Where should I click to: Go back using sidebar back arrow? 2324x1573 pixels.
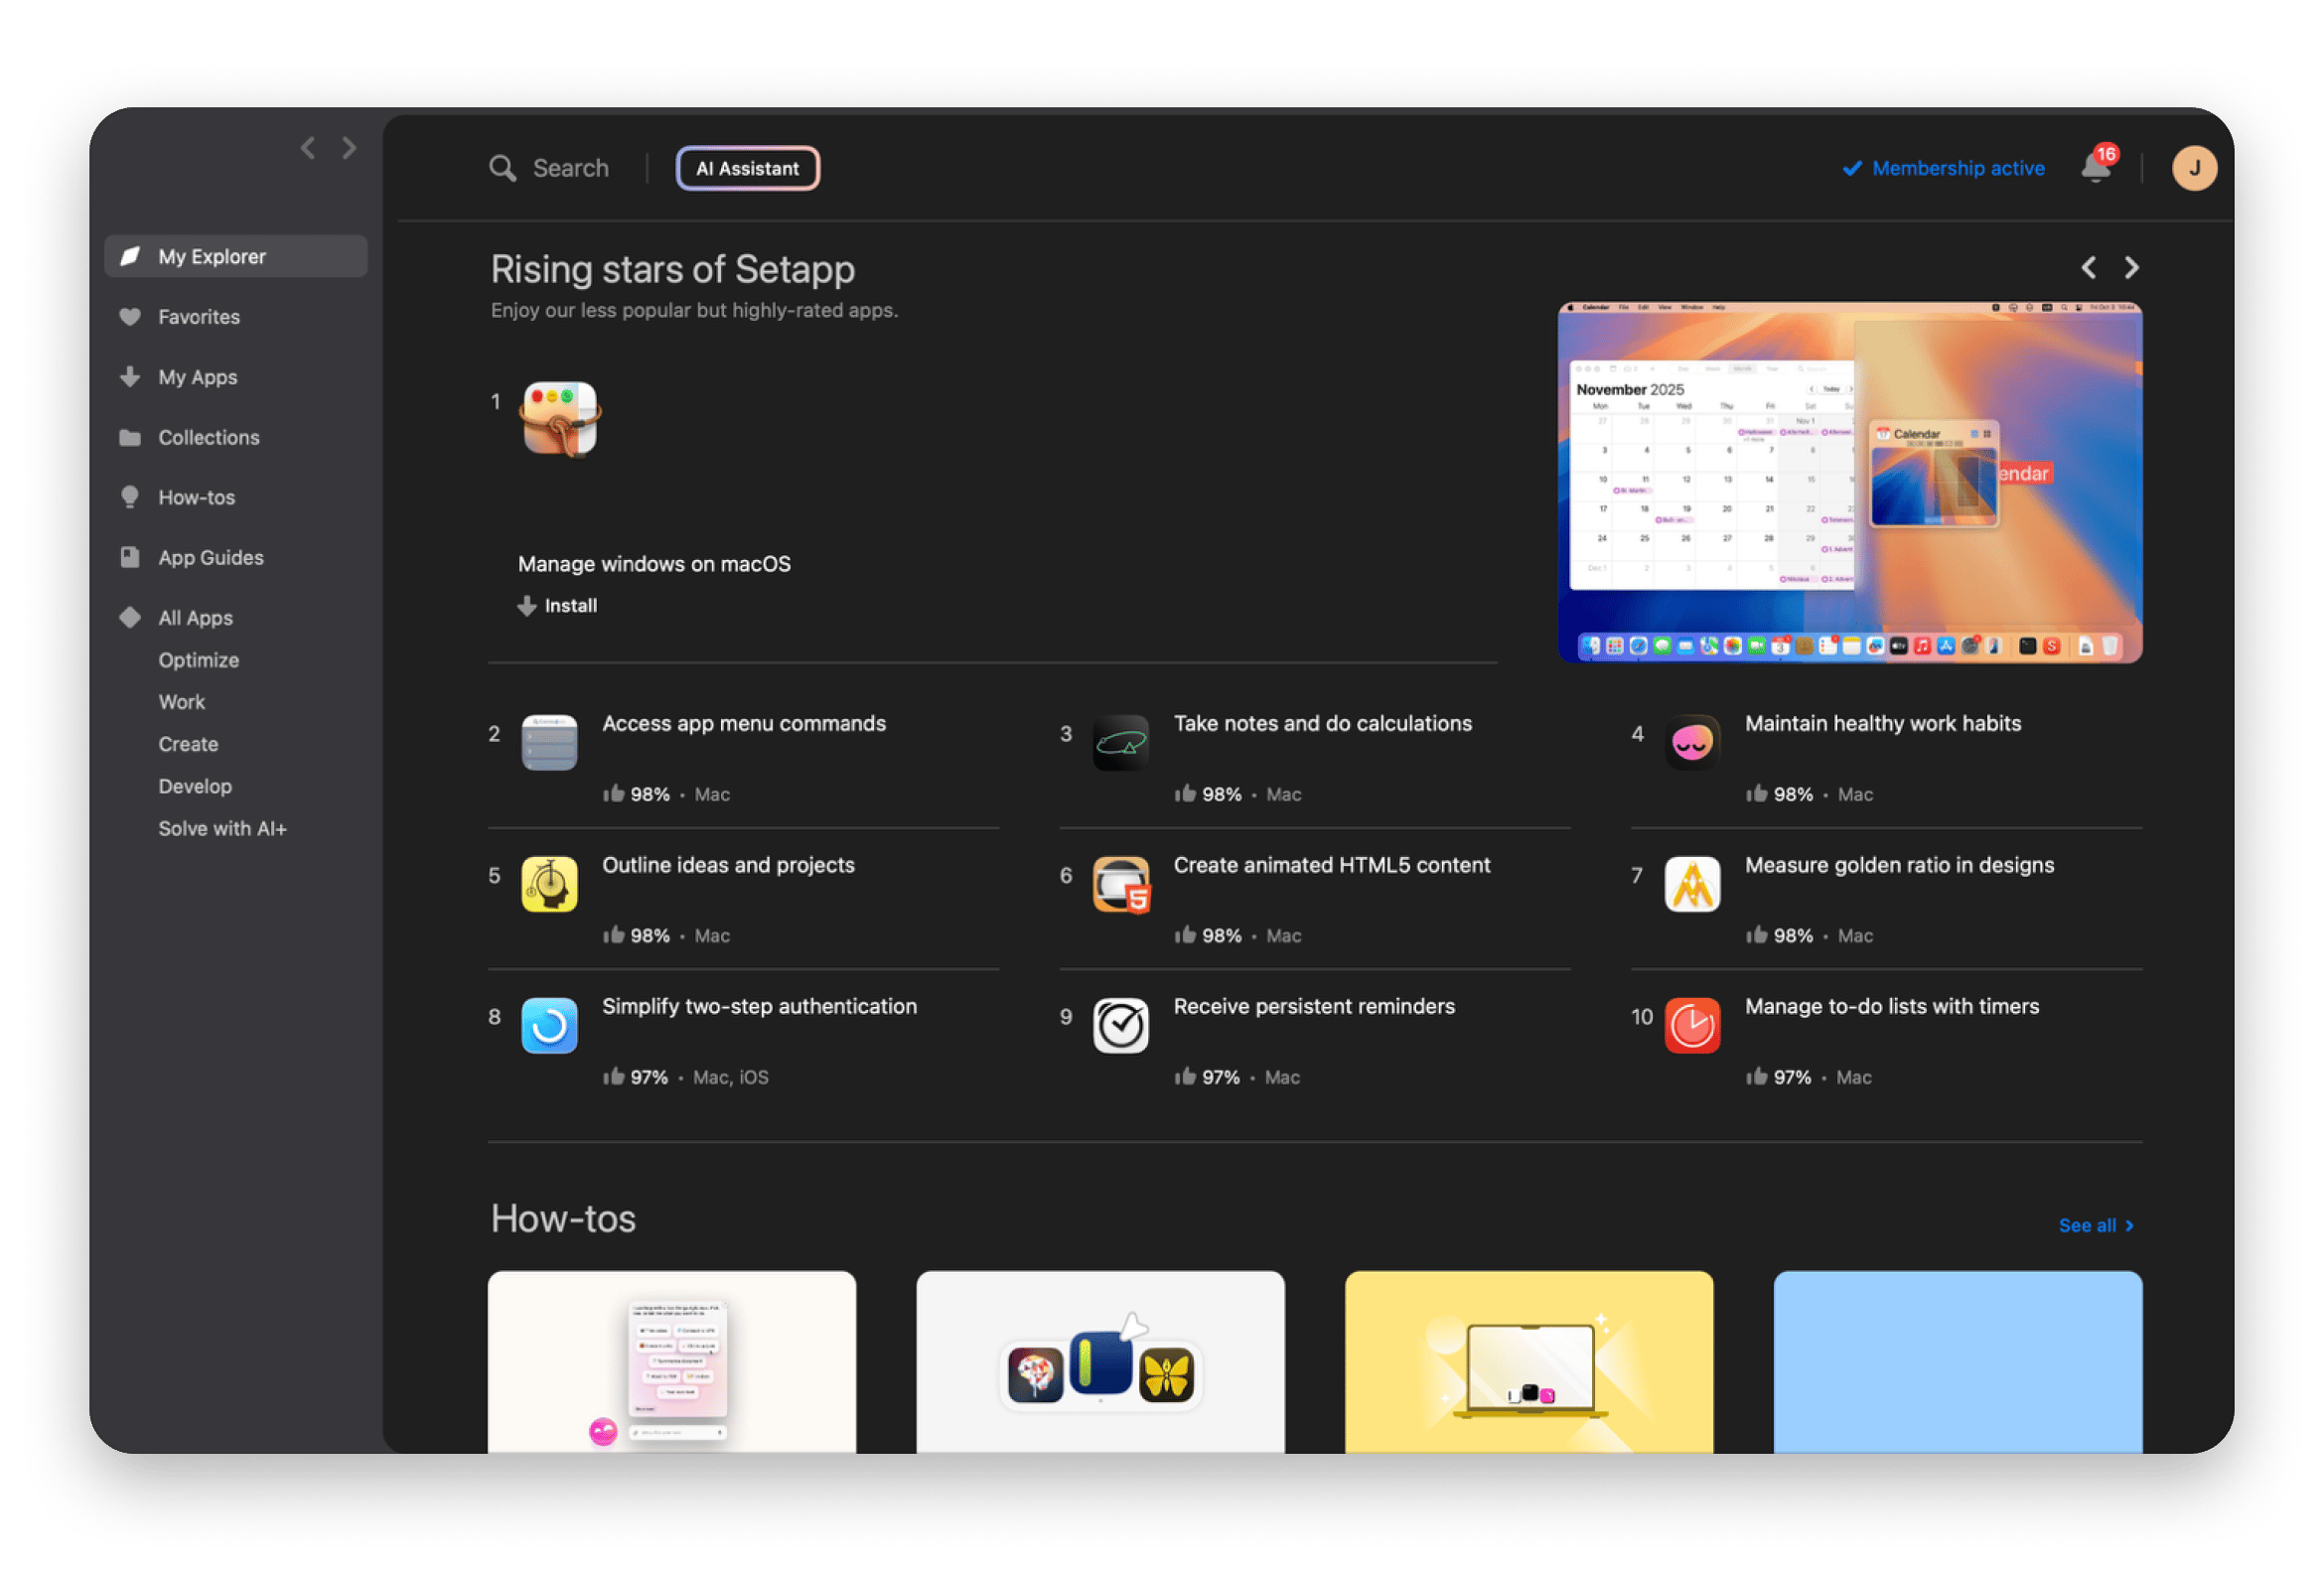coord(307,148)
